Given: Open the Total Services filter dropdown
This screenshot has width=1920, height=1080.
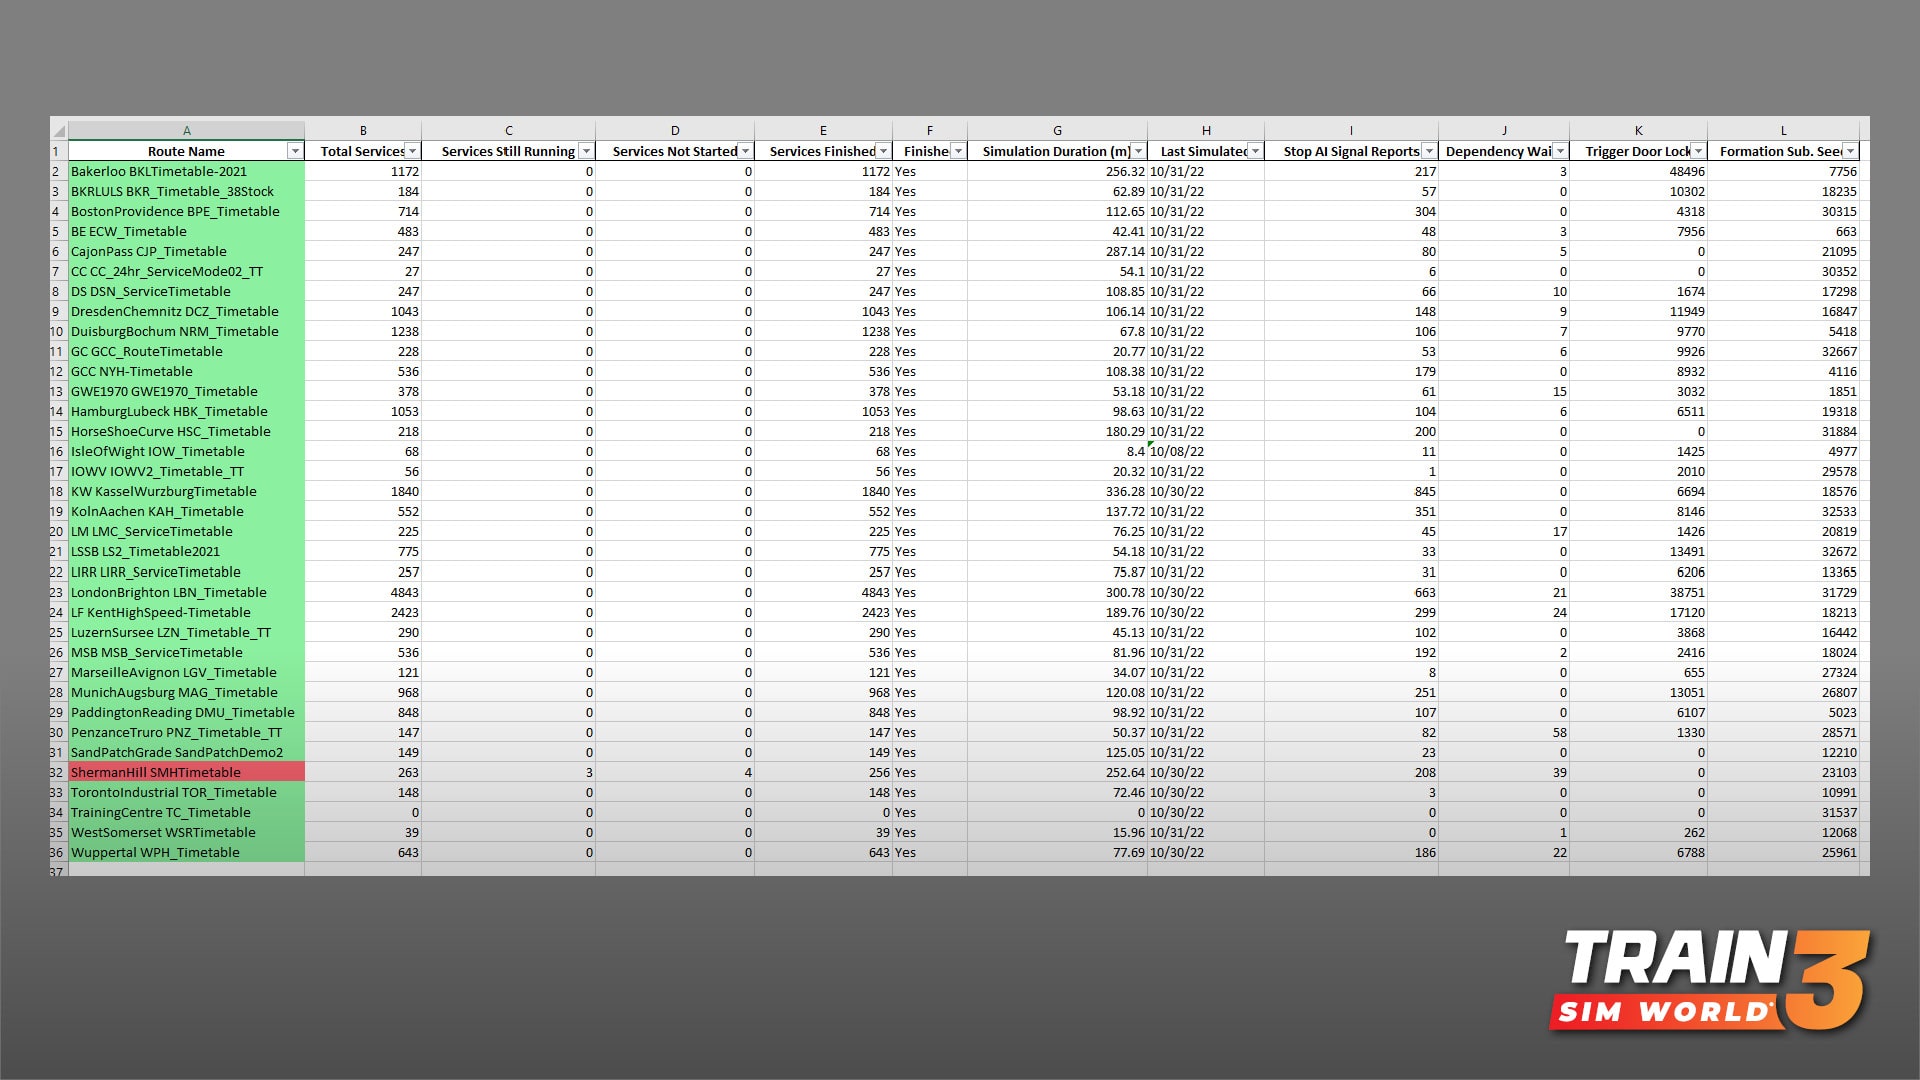Looking at the screenshot, I should click(413, 151).
